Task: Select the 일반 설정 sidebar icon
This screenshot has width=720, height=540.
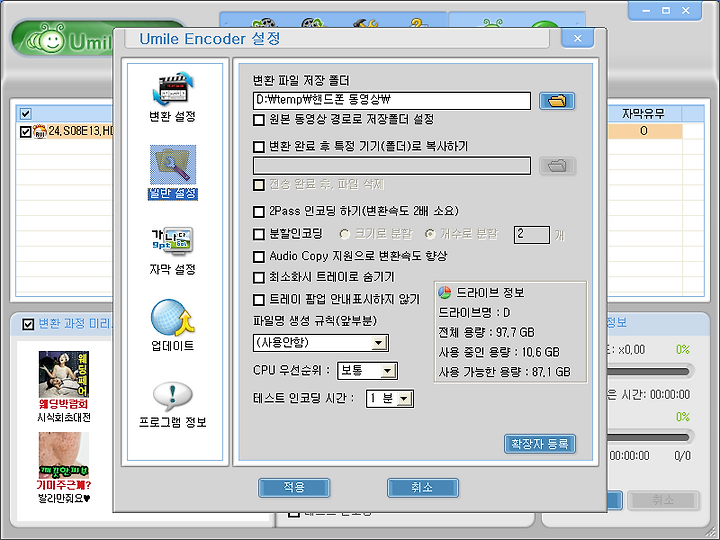Action: coord(173,165)
